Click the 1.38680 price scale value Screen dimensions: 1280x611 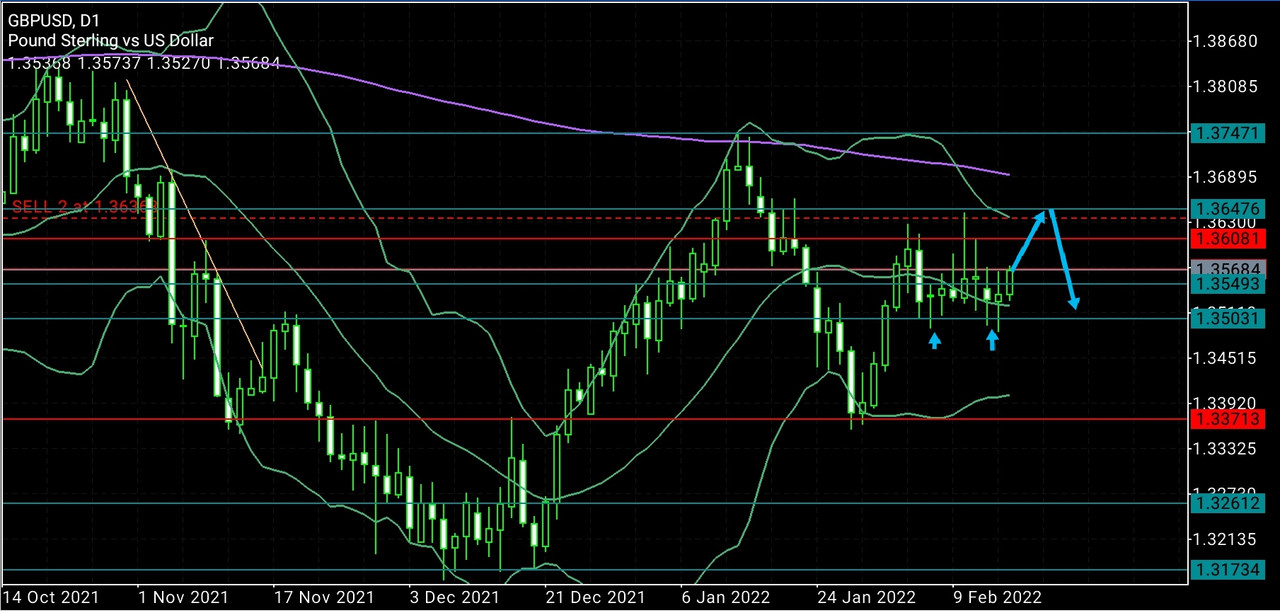[x=1226, y=42]
